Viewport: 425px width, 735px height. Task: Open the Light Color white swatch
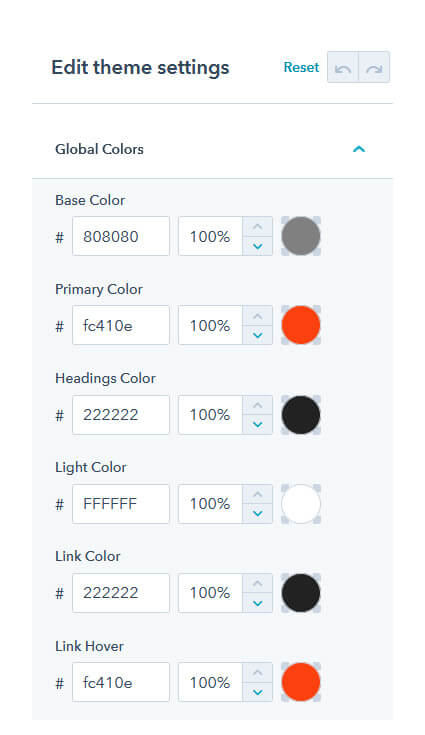(301, 504)
